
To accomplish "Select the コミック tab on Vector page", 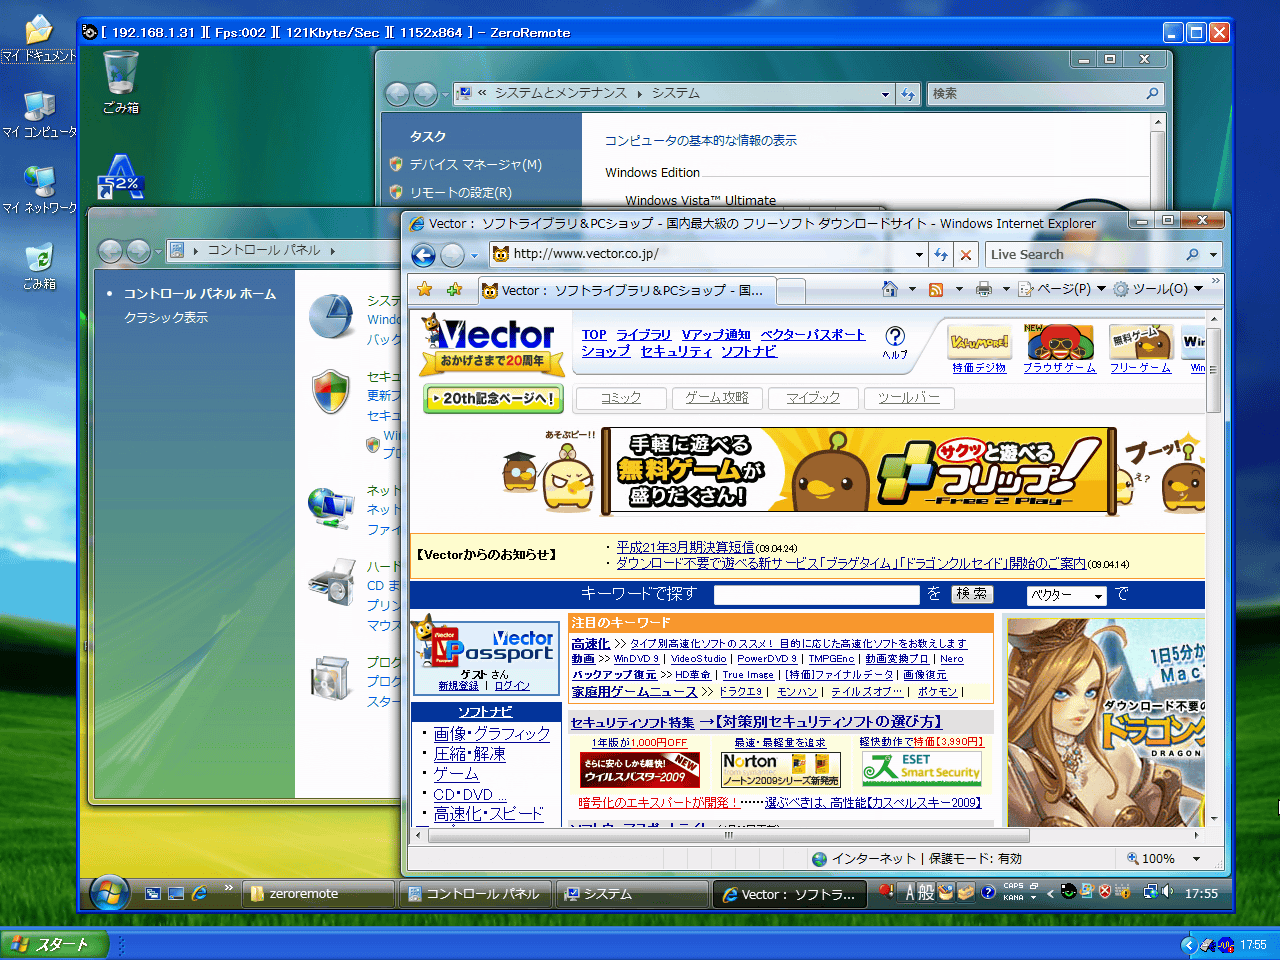I will pyautogui.click(x=621, y=398).
